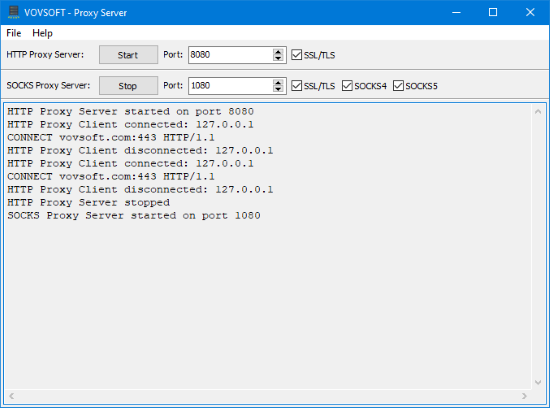Close the Proxy Server window
The width and height of the screenshot is (550, 408).
pos(530,12)
